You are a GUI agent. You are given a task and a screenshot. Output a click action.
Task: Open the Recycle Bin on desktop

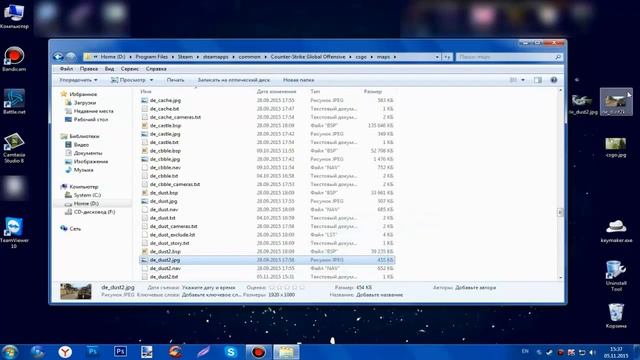pyautogui.click(x=616, y=316)
